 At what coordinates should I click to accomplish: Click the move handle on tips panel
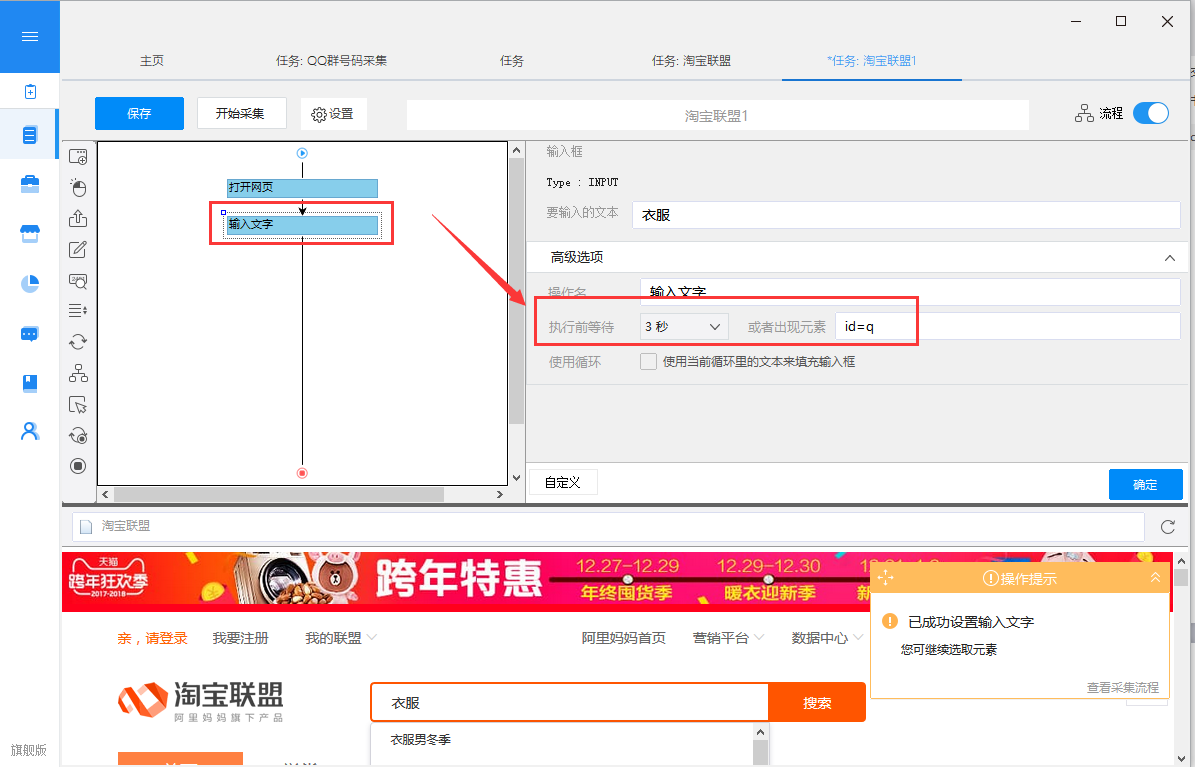point(886,578)
